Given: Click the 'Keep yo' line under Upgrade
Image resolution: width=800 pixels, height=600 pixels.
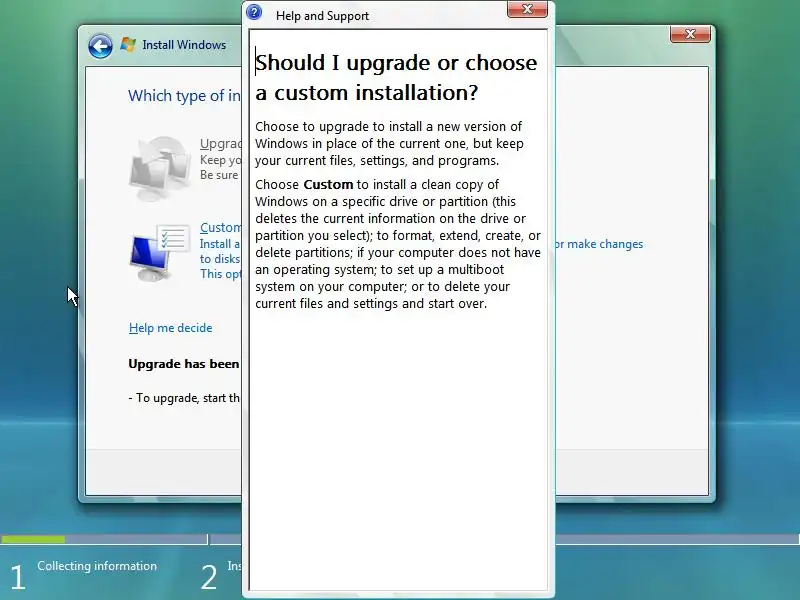Looking at the screenshot, I should point(220,160).
